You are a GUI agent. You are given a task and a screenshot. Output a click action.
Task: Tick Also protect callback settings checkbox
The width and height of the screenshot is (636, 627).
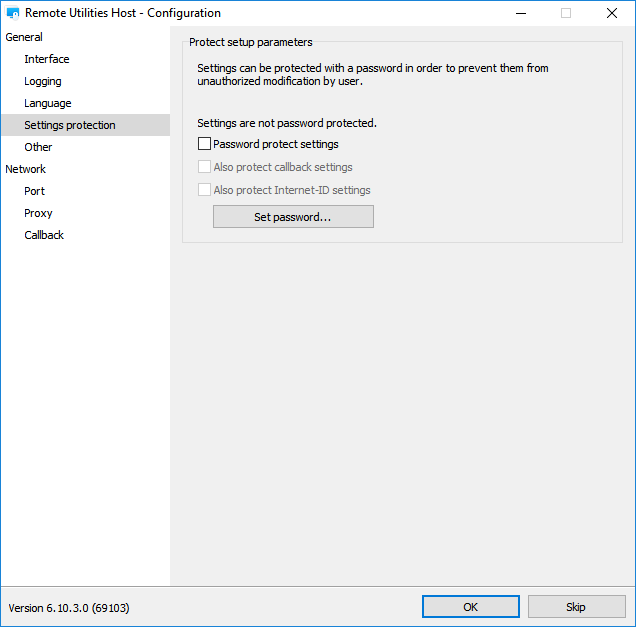pos(204,167)
